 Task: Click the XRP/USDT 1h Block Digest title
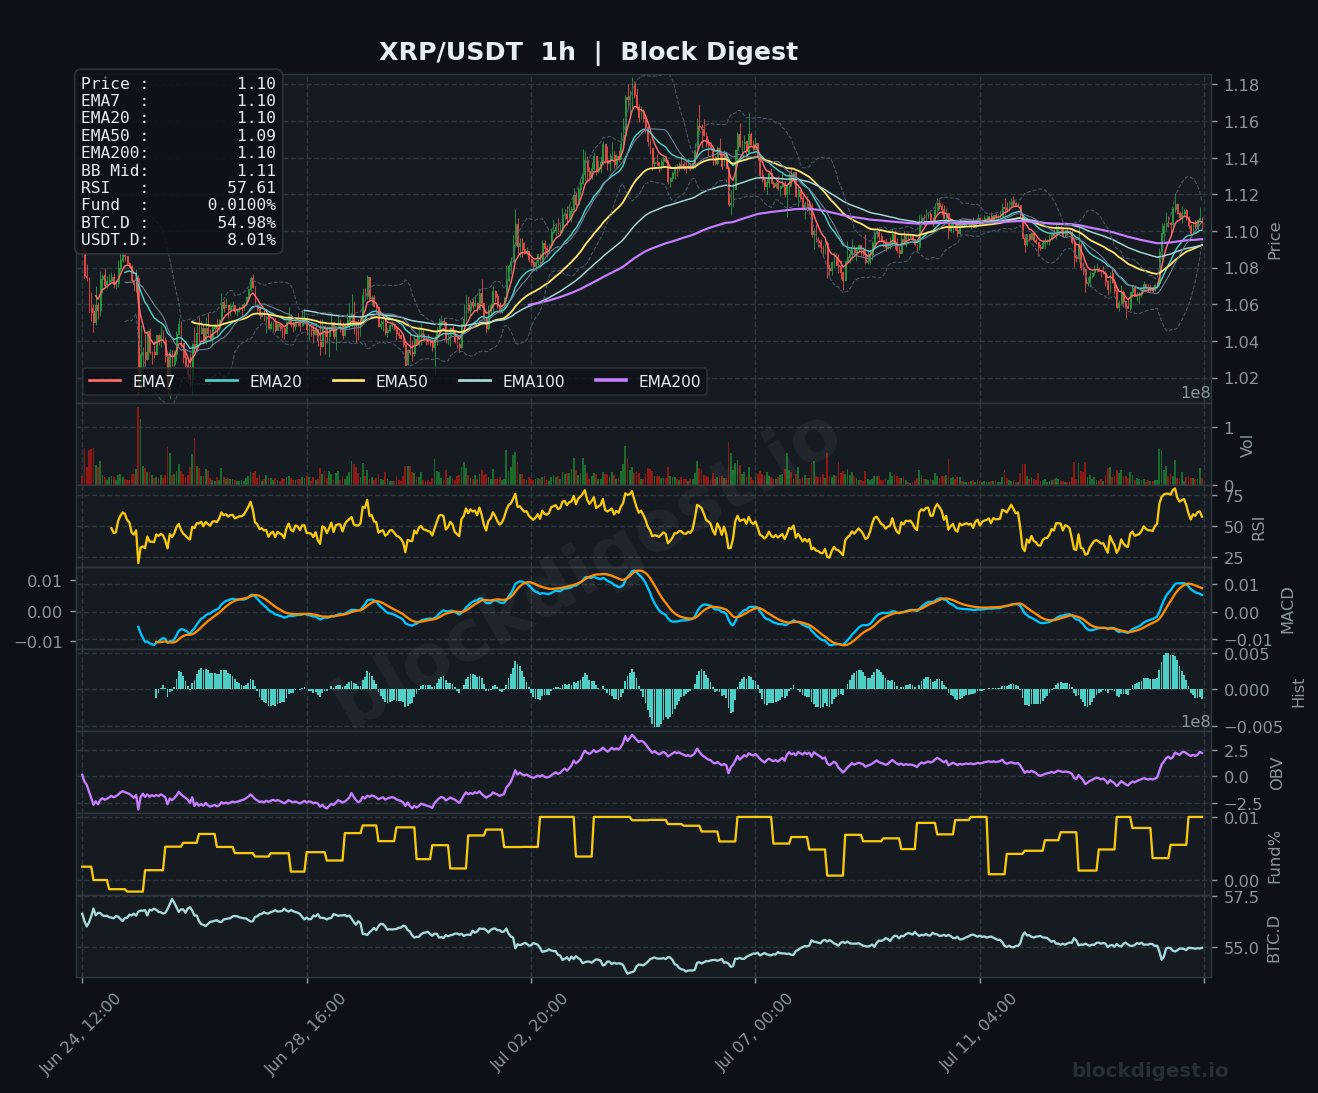click(x=588, y=52)
